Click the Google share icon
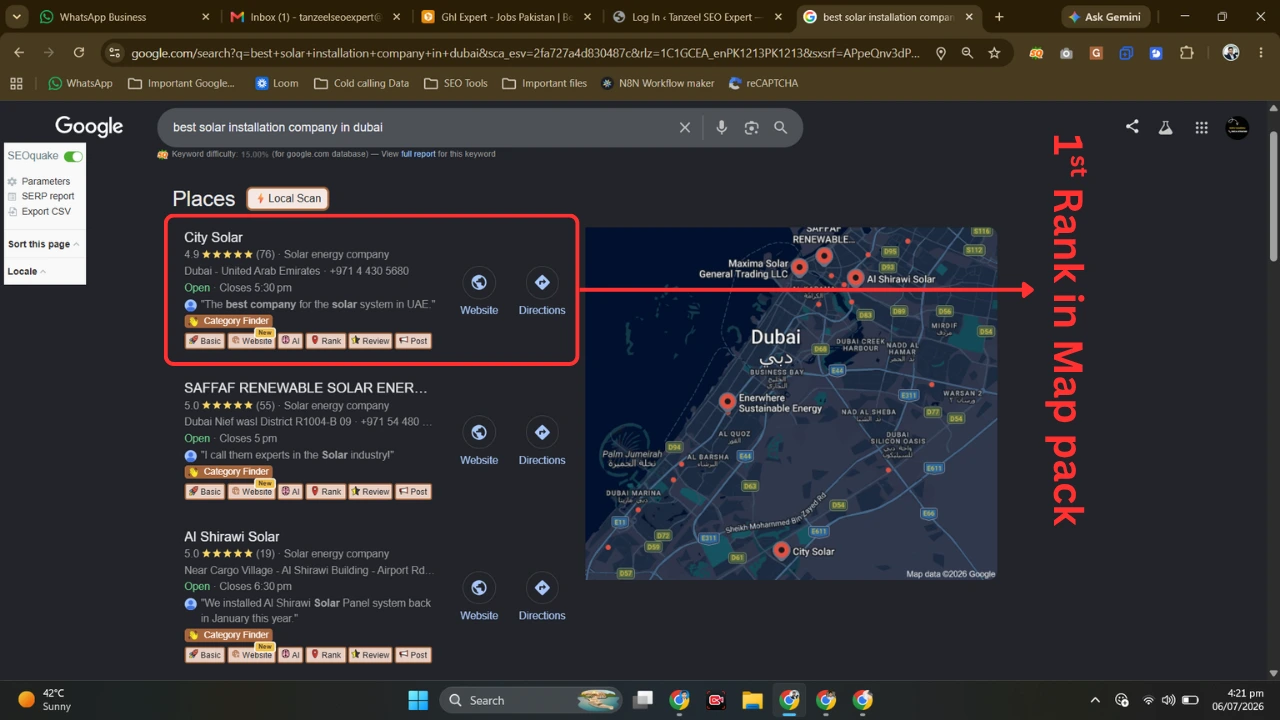 tap(1132, 127)
